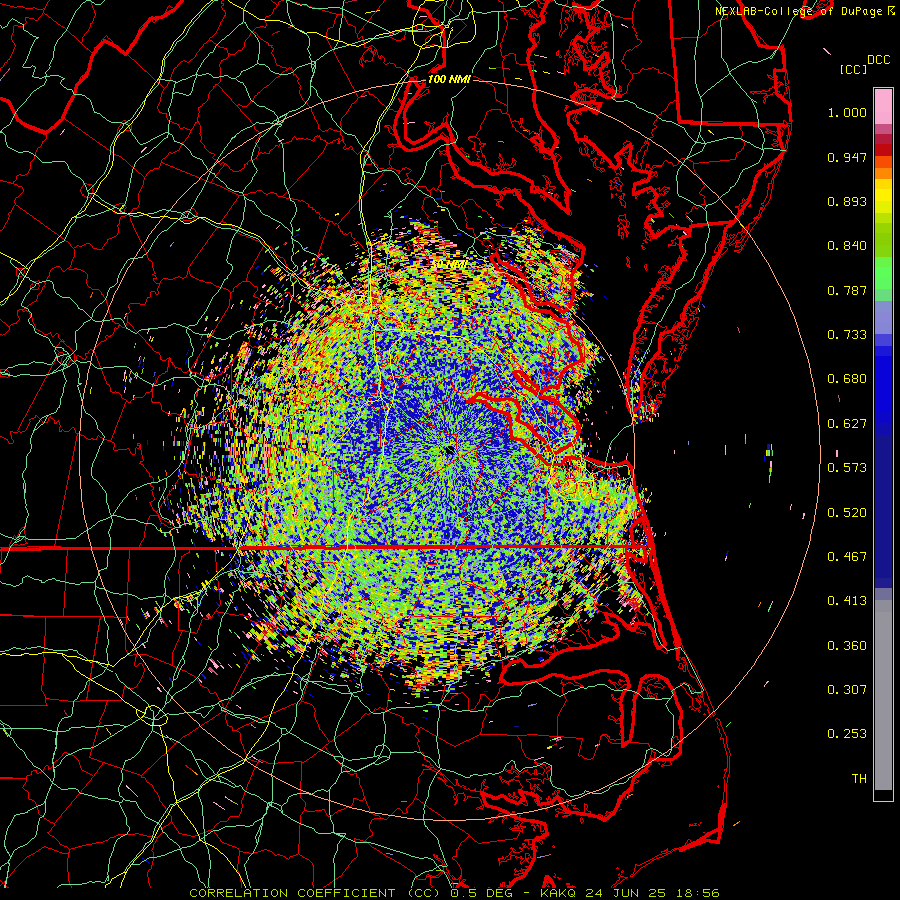The image size is (900, 900).
Task: Select the 1.000 value on the legend
Action: [x=847, y=112]
